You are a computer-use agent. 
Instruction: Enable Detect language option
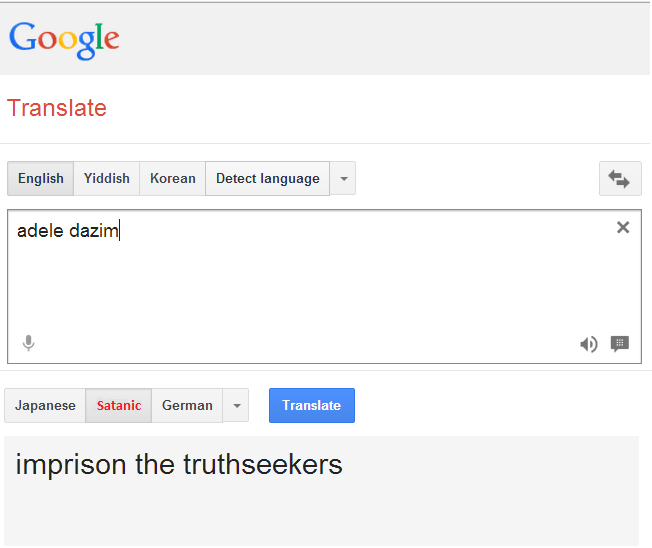coord(267,179)
